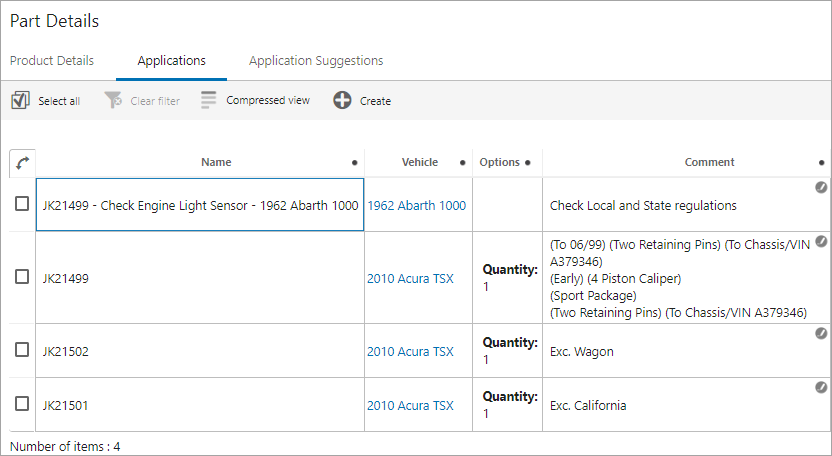Click Quantity: 1 in the JK21502 row

point(510,351)
